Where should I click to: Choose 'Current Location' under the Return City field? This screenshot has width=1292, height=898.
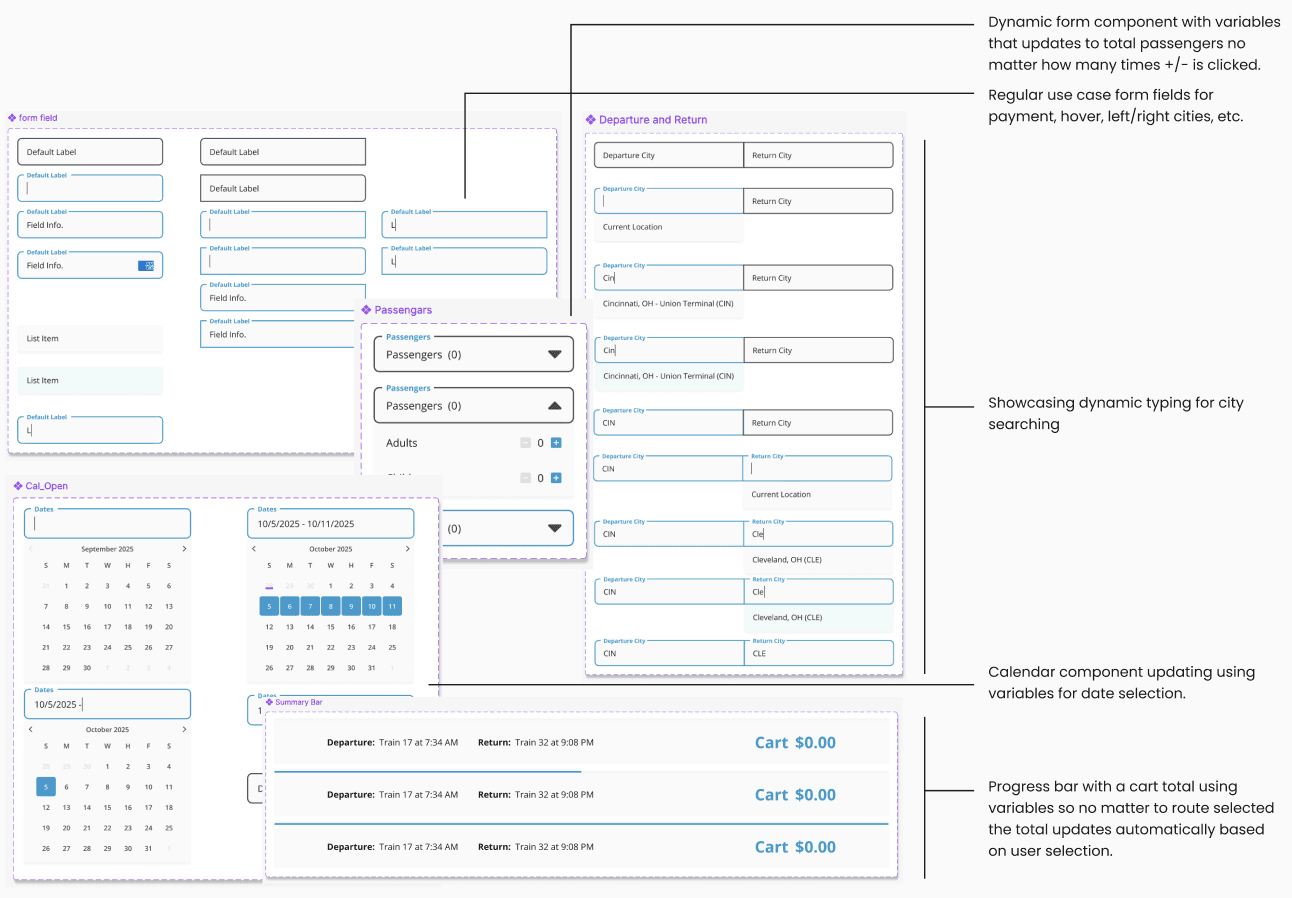(817, 494)
